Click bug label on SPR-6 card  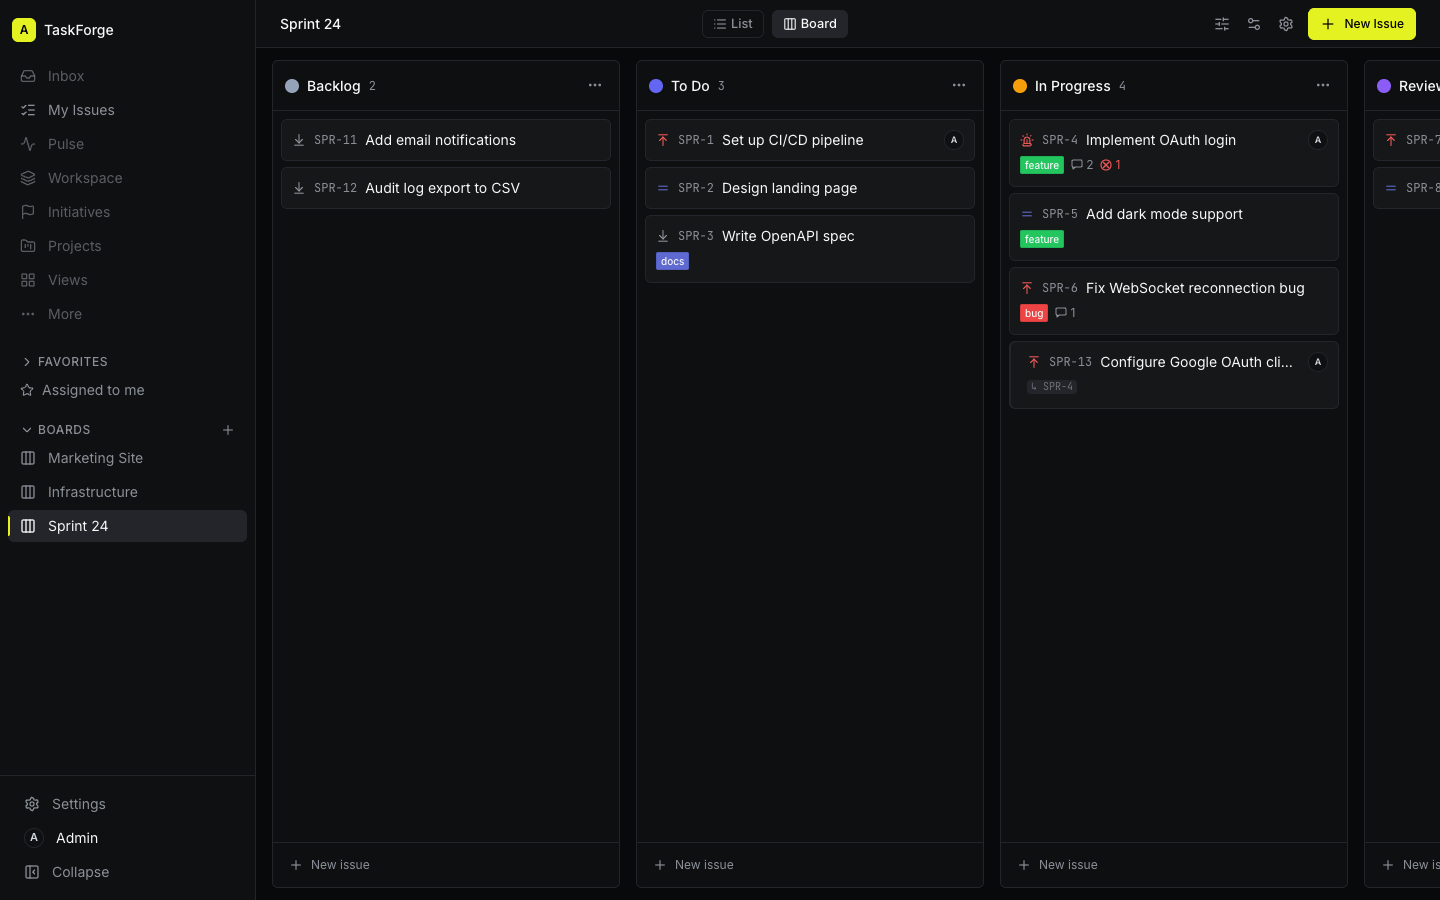pos(1034,313)
